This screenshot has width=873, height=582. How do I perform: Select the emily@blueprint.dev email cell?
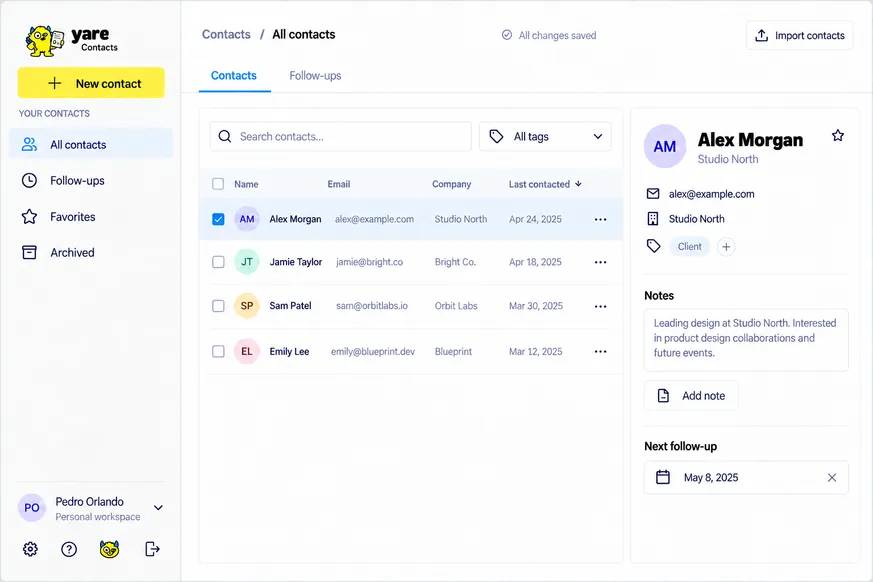tap(372, 351)
